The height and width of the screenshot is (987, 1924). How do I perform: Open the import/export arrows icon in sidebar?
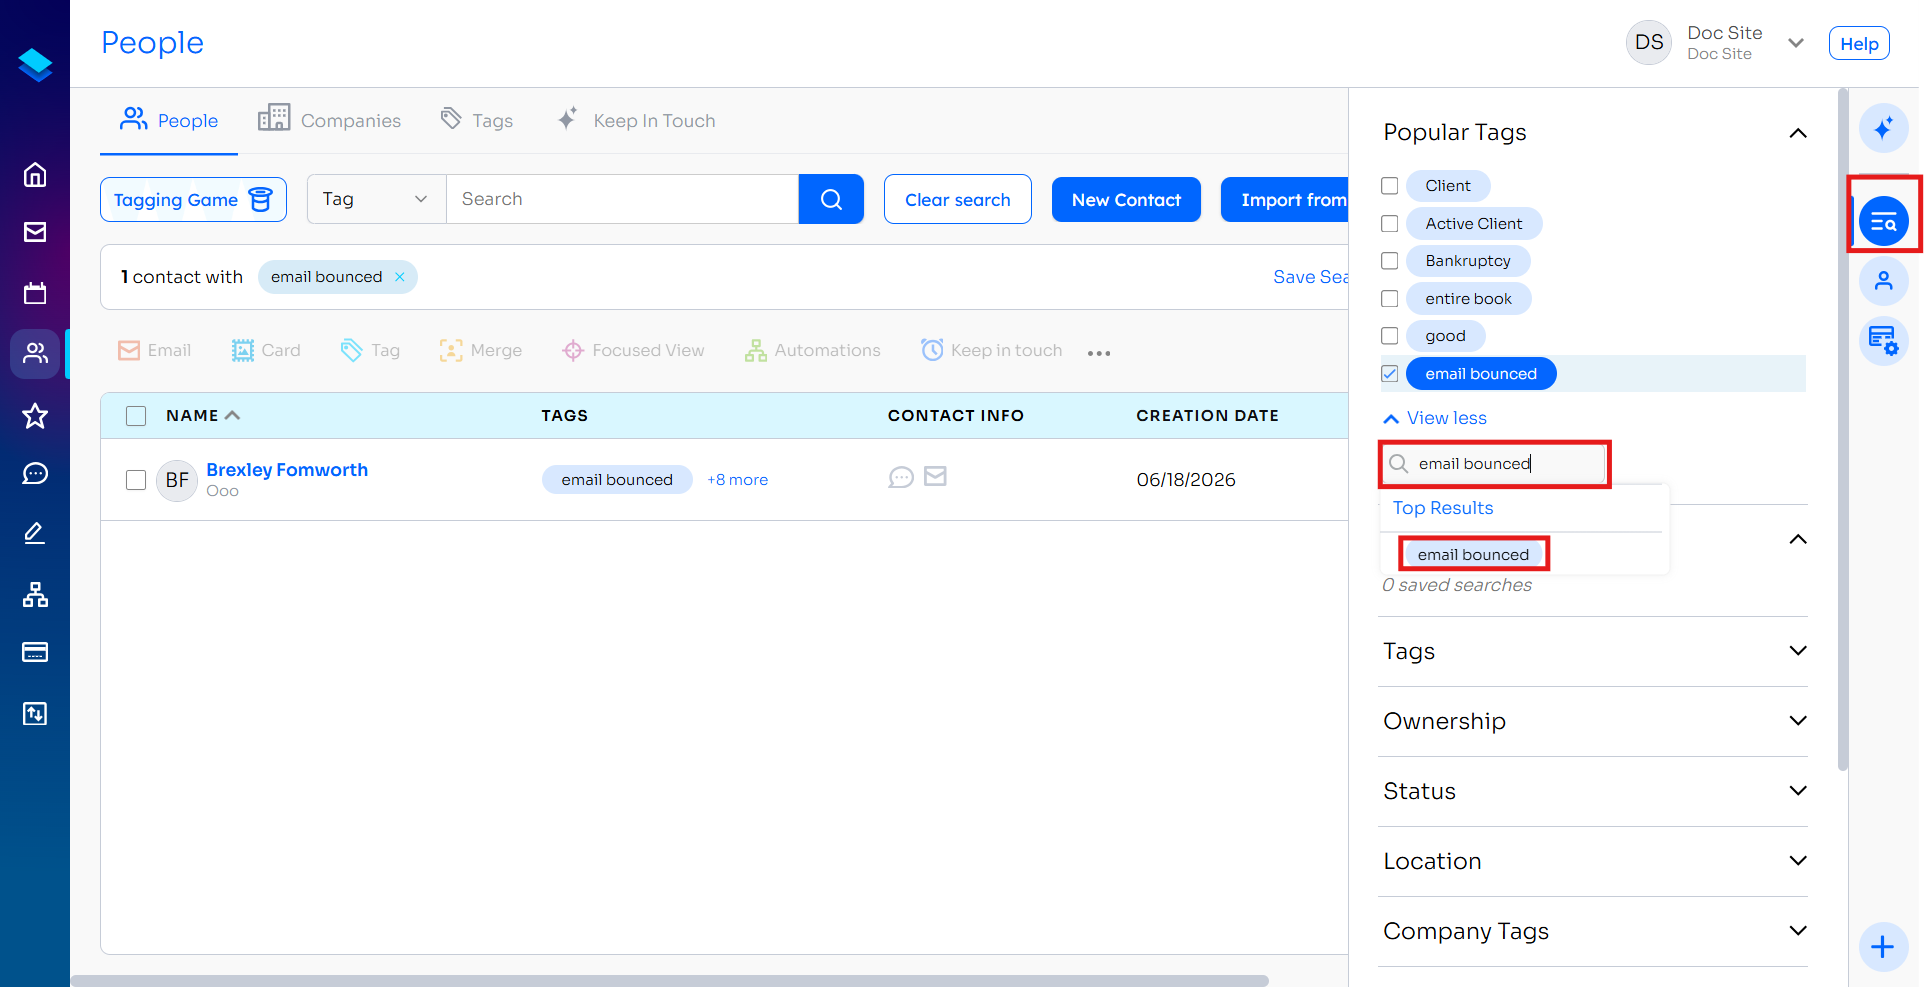35,713
